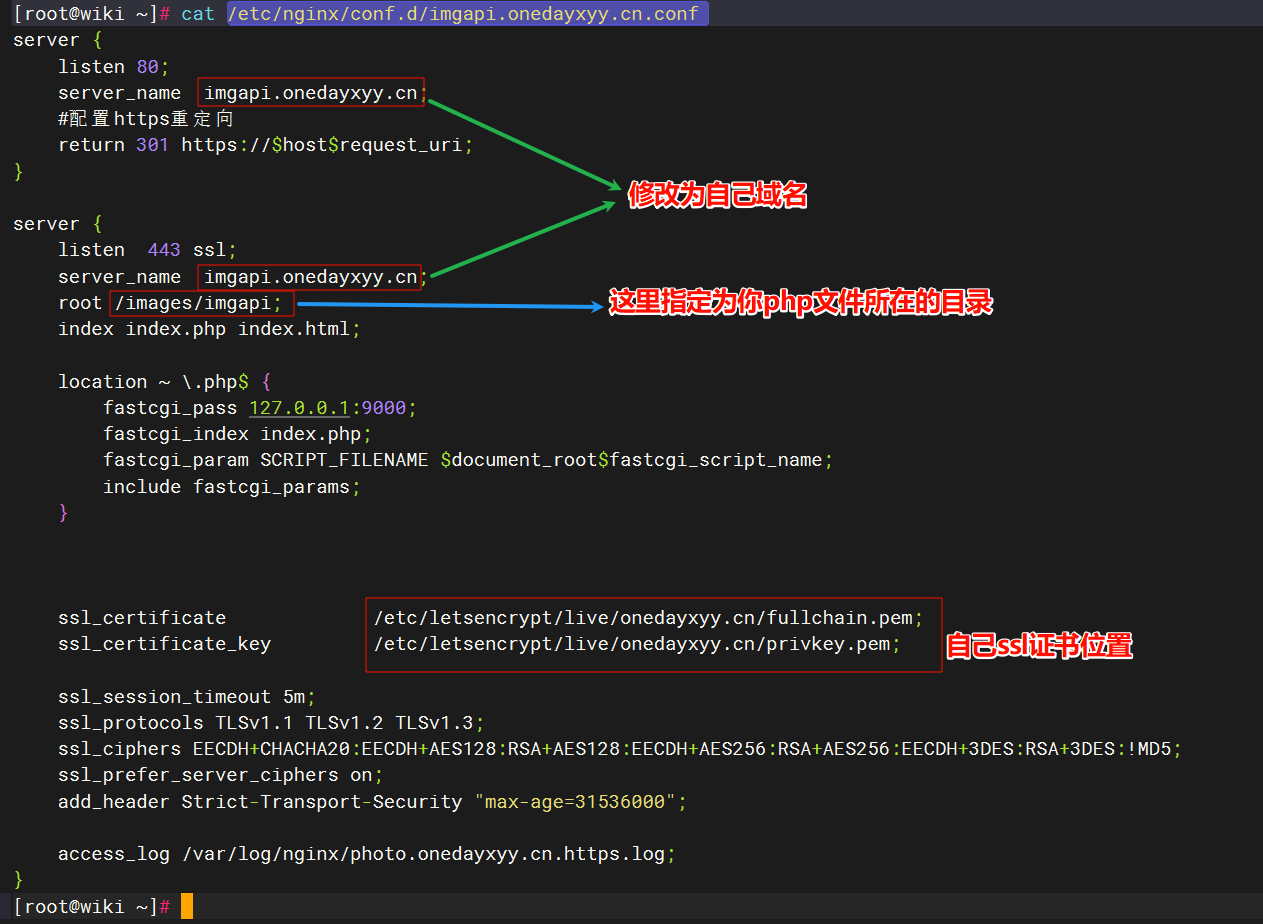1263x924 pixels.
Task: Click the 'ssl_certificate_key' directive name
Action: click(x=165, y=644)
